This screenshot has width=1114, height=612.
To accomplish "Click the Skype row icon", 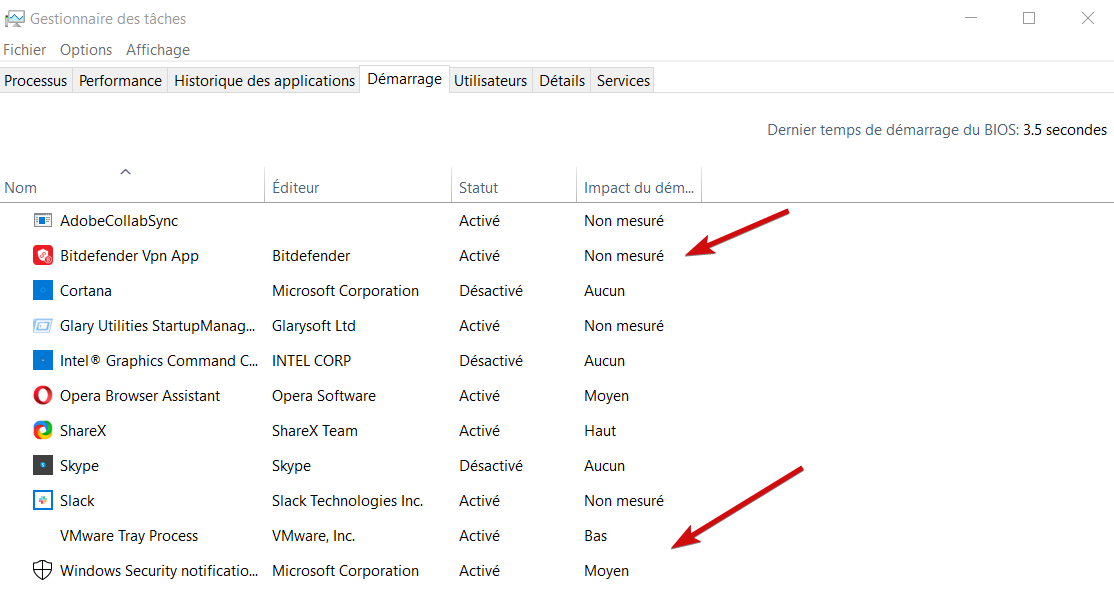I will point(43,466).
